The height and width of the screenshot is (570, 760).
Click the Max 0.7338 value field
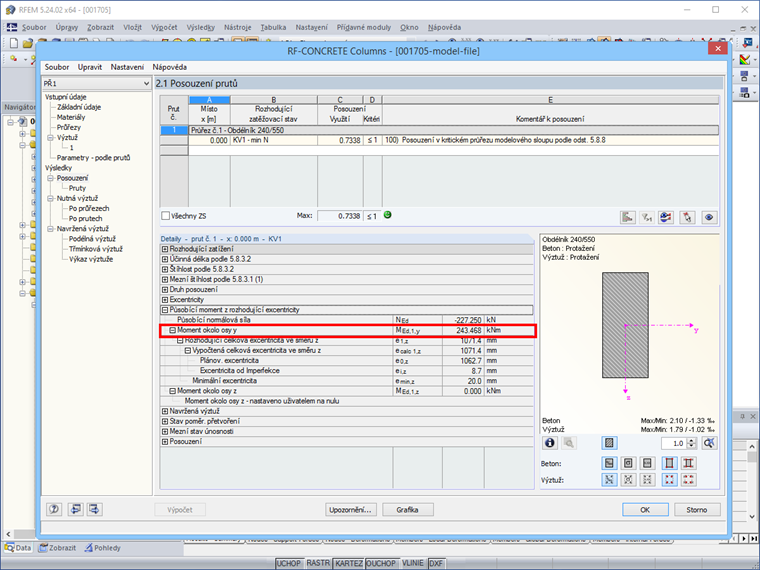tap(340, 216)
